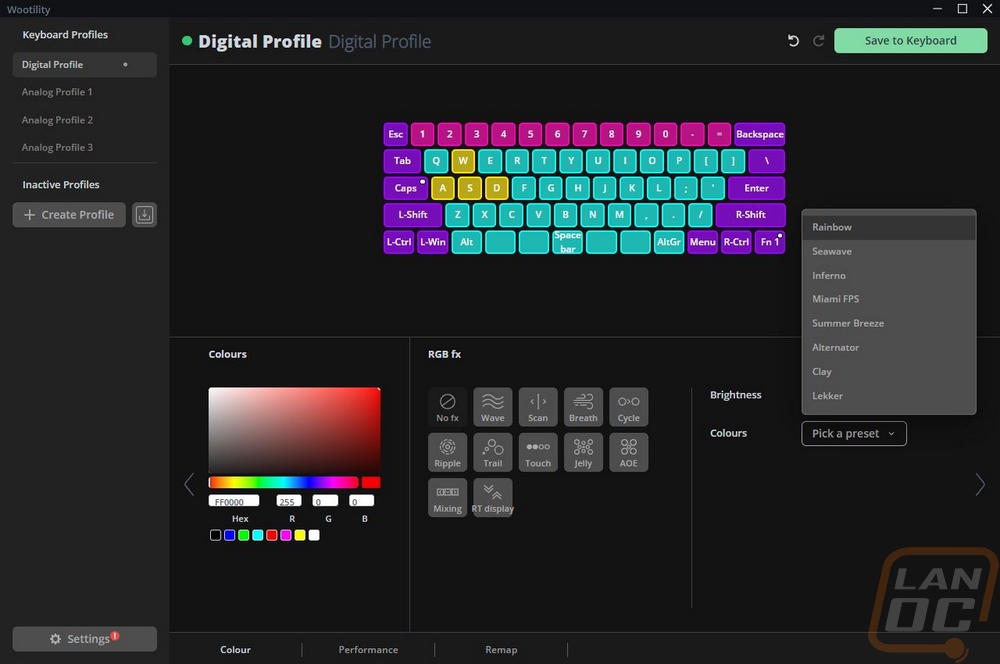Screen dimensions: 1000x664
Task: Activate the RT display effect
Action: [492, 497]
